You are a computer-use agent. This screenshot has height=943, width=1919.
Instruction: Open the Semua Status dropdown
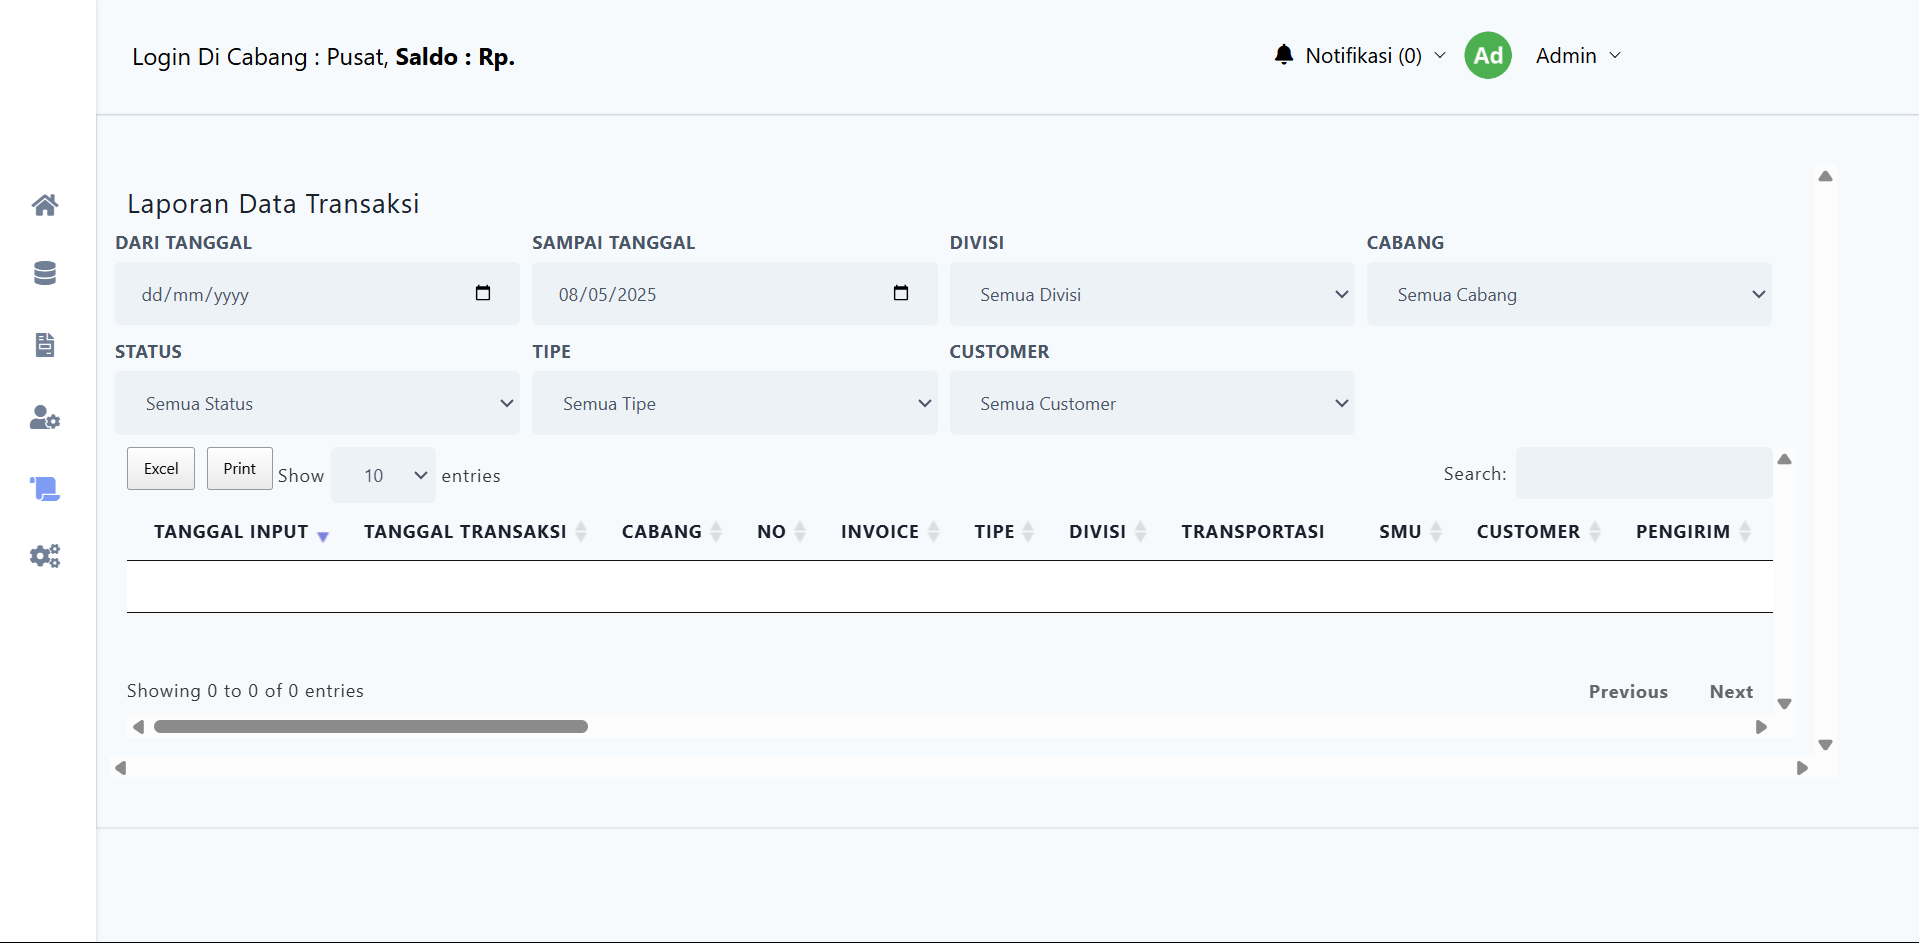click(x=317, y=403)
